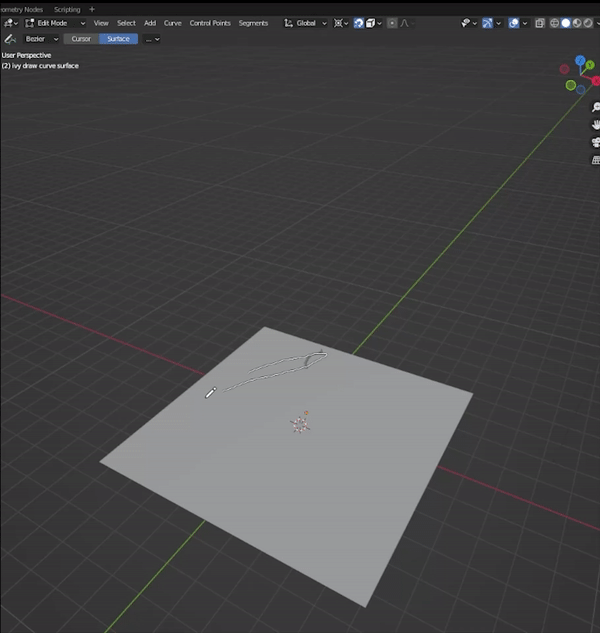Open object type visibility eye dropdown

[x=468, y=23]
